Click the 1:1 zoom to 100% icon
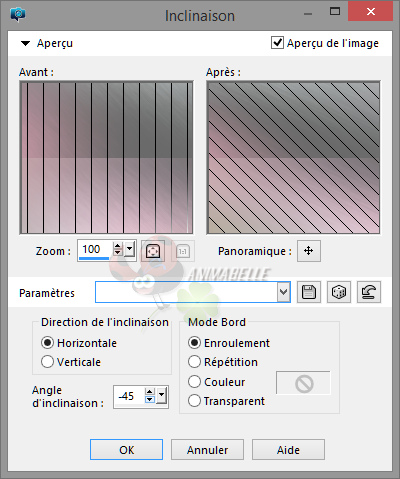The width and height of the screenshot is (400, 479). pyautogui.click(x=183, y=251)
